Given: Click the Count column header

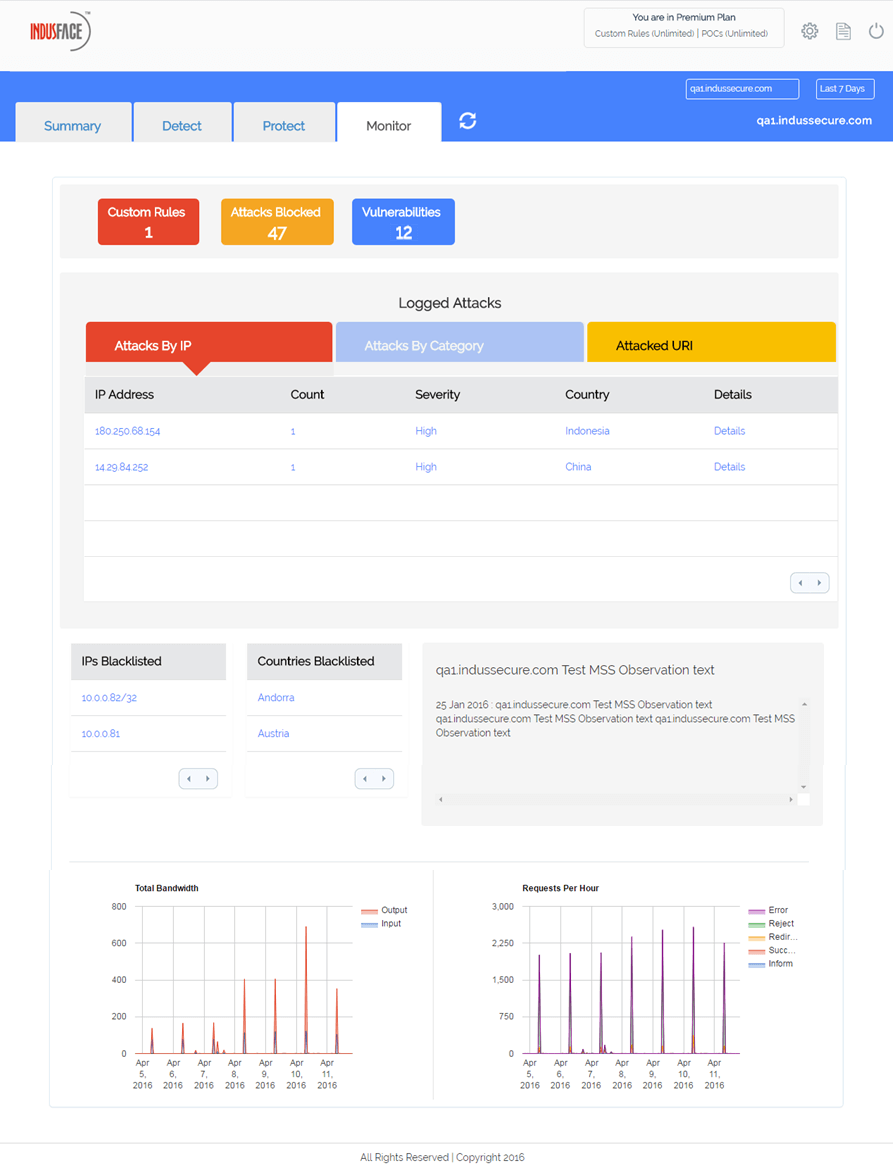Looking at the screenshot, I should (307, 395).
